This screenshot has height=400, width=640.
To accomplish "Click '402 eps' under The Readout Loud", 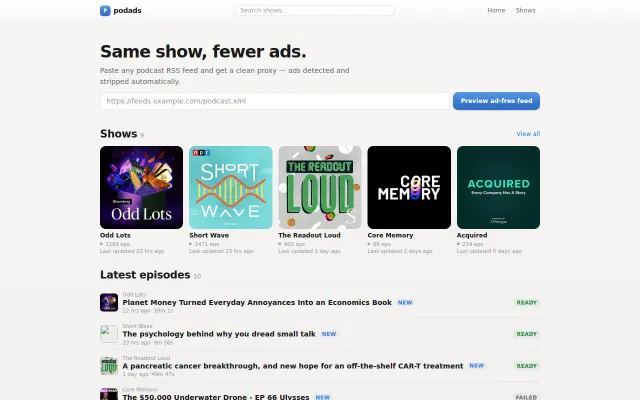I will (x=294, y=244).
